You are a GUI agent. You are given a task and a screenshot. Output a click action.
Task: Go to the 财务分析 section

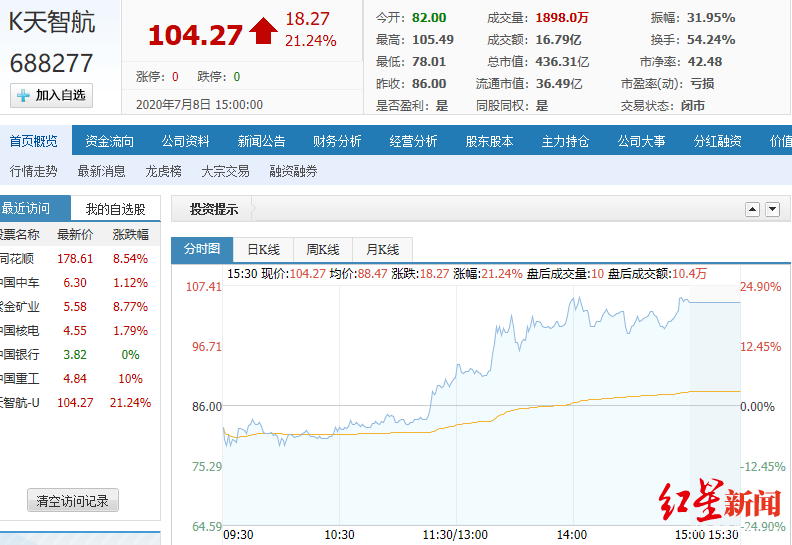[337, 141]
